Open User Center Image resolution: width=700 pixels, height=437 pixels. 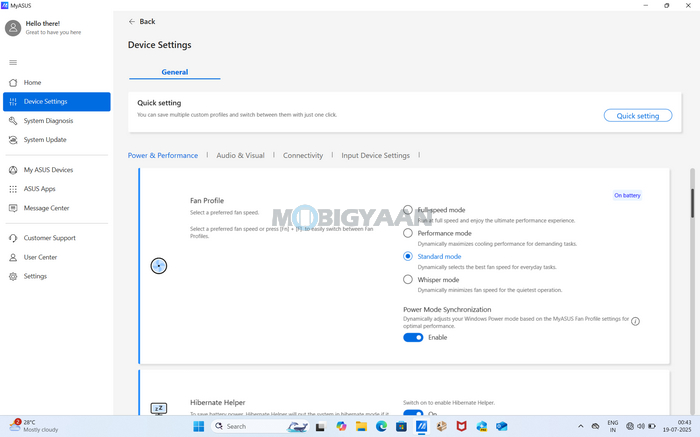coord(57,257)
